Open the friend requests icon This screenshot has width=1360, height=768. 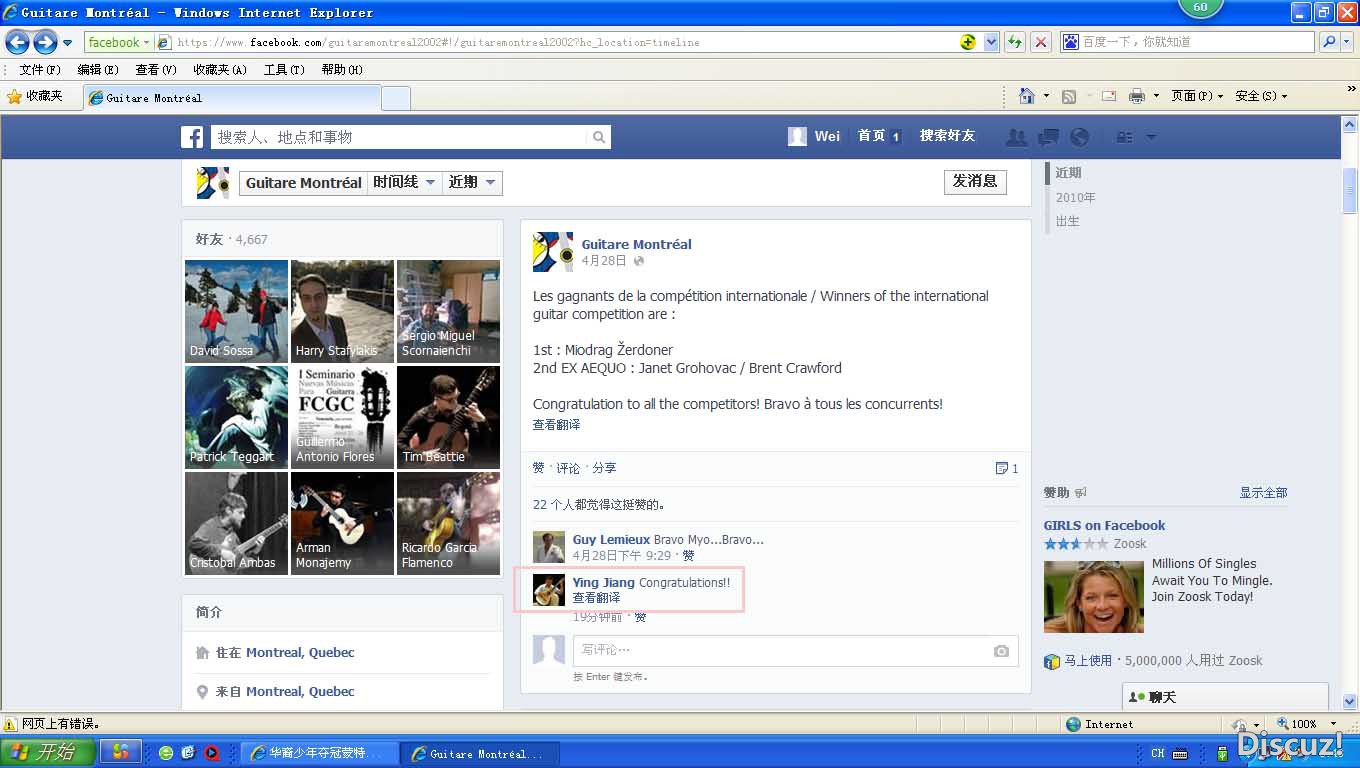1017,137
